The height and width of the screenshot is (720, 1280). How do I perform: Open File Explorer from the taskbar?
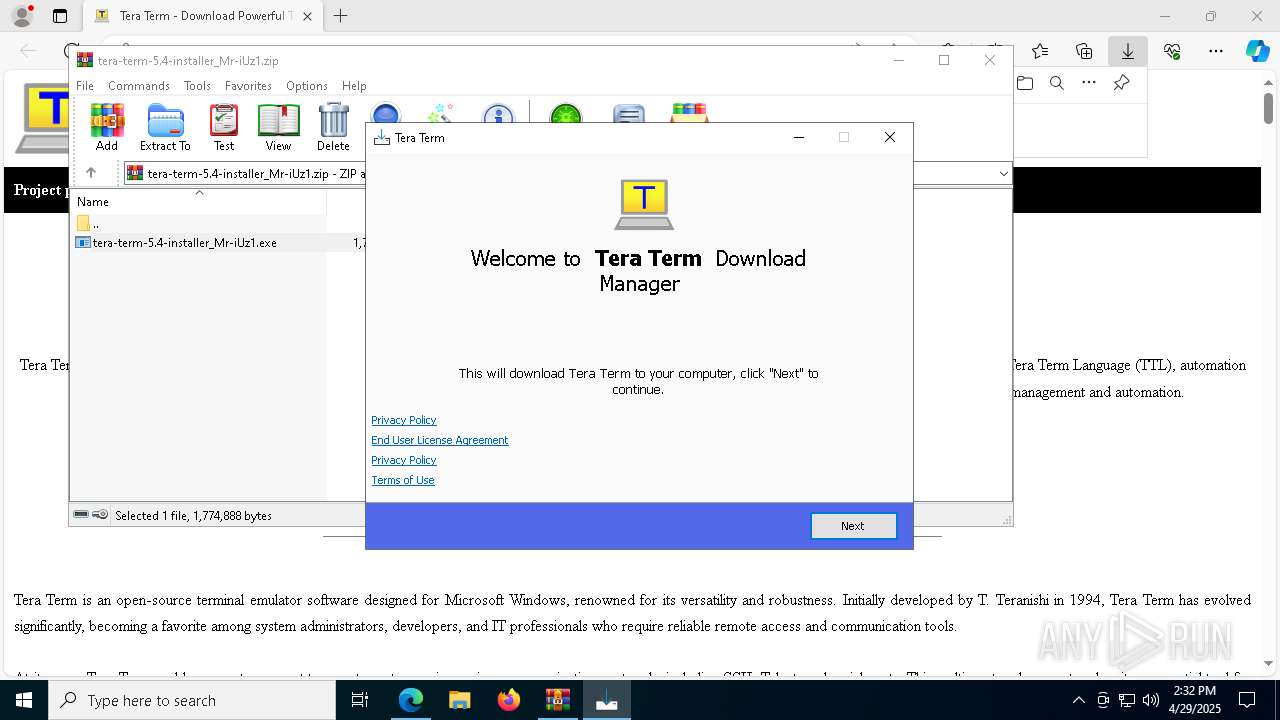point(459,700)
